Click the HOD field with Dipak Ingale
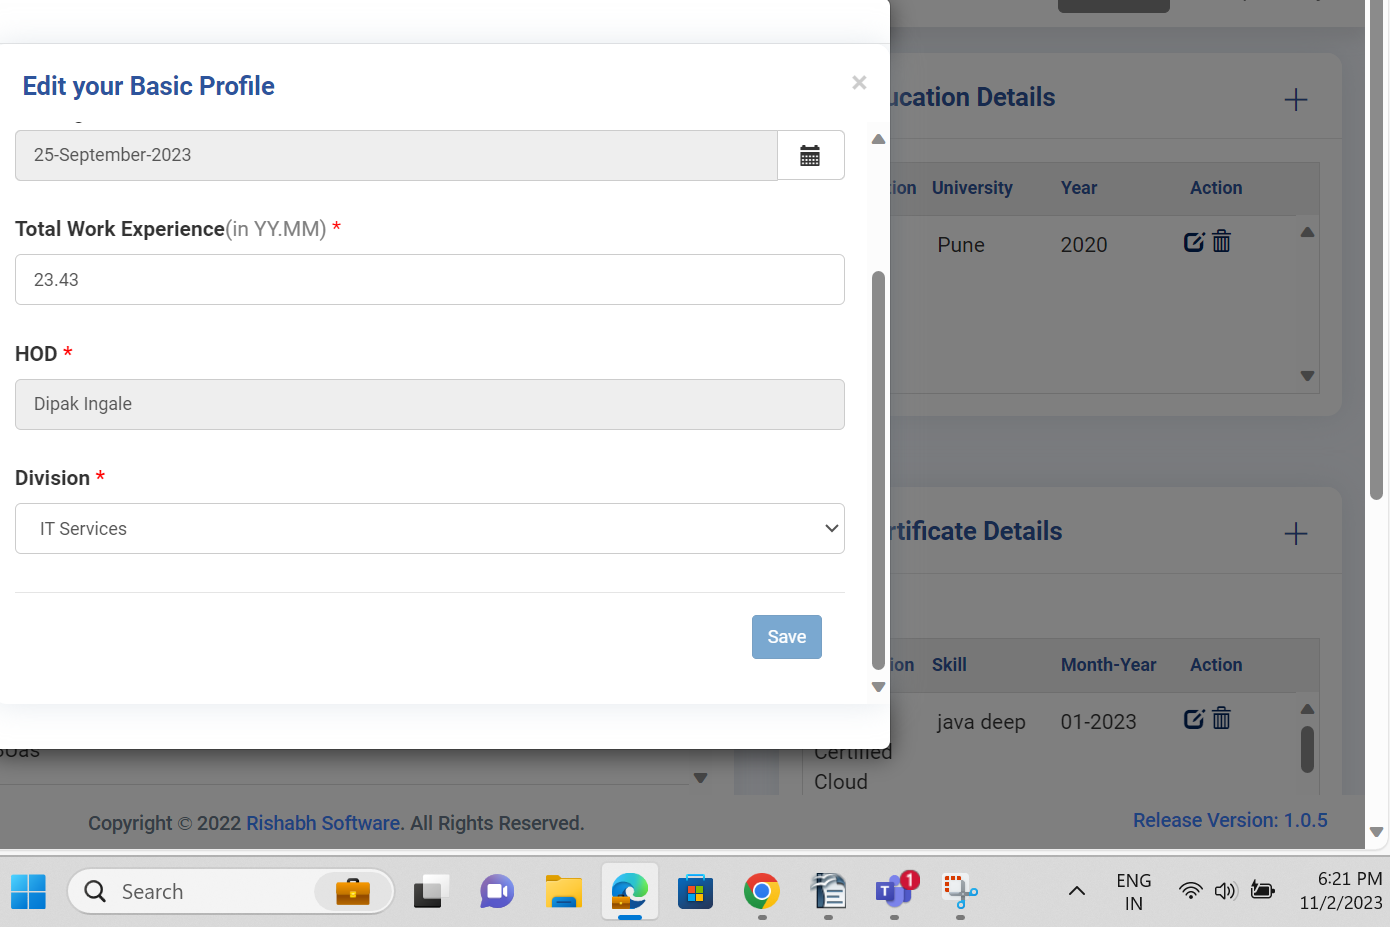This screenshot has height=927, width=1390. pyautogui.click(x=430, y=404)
